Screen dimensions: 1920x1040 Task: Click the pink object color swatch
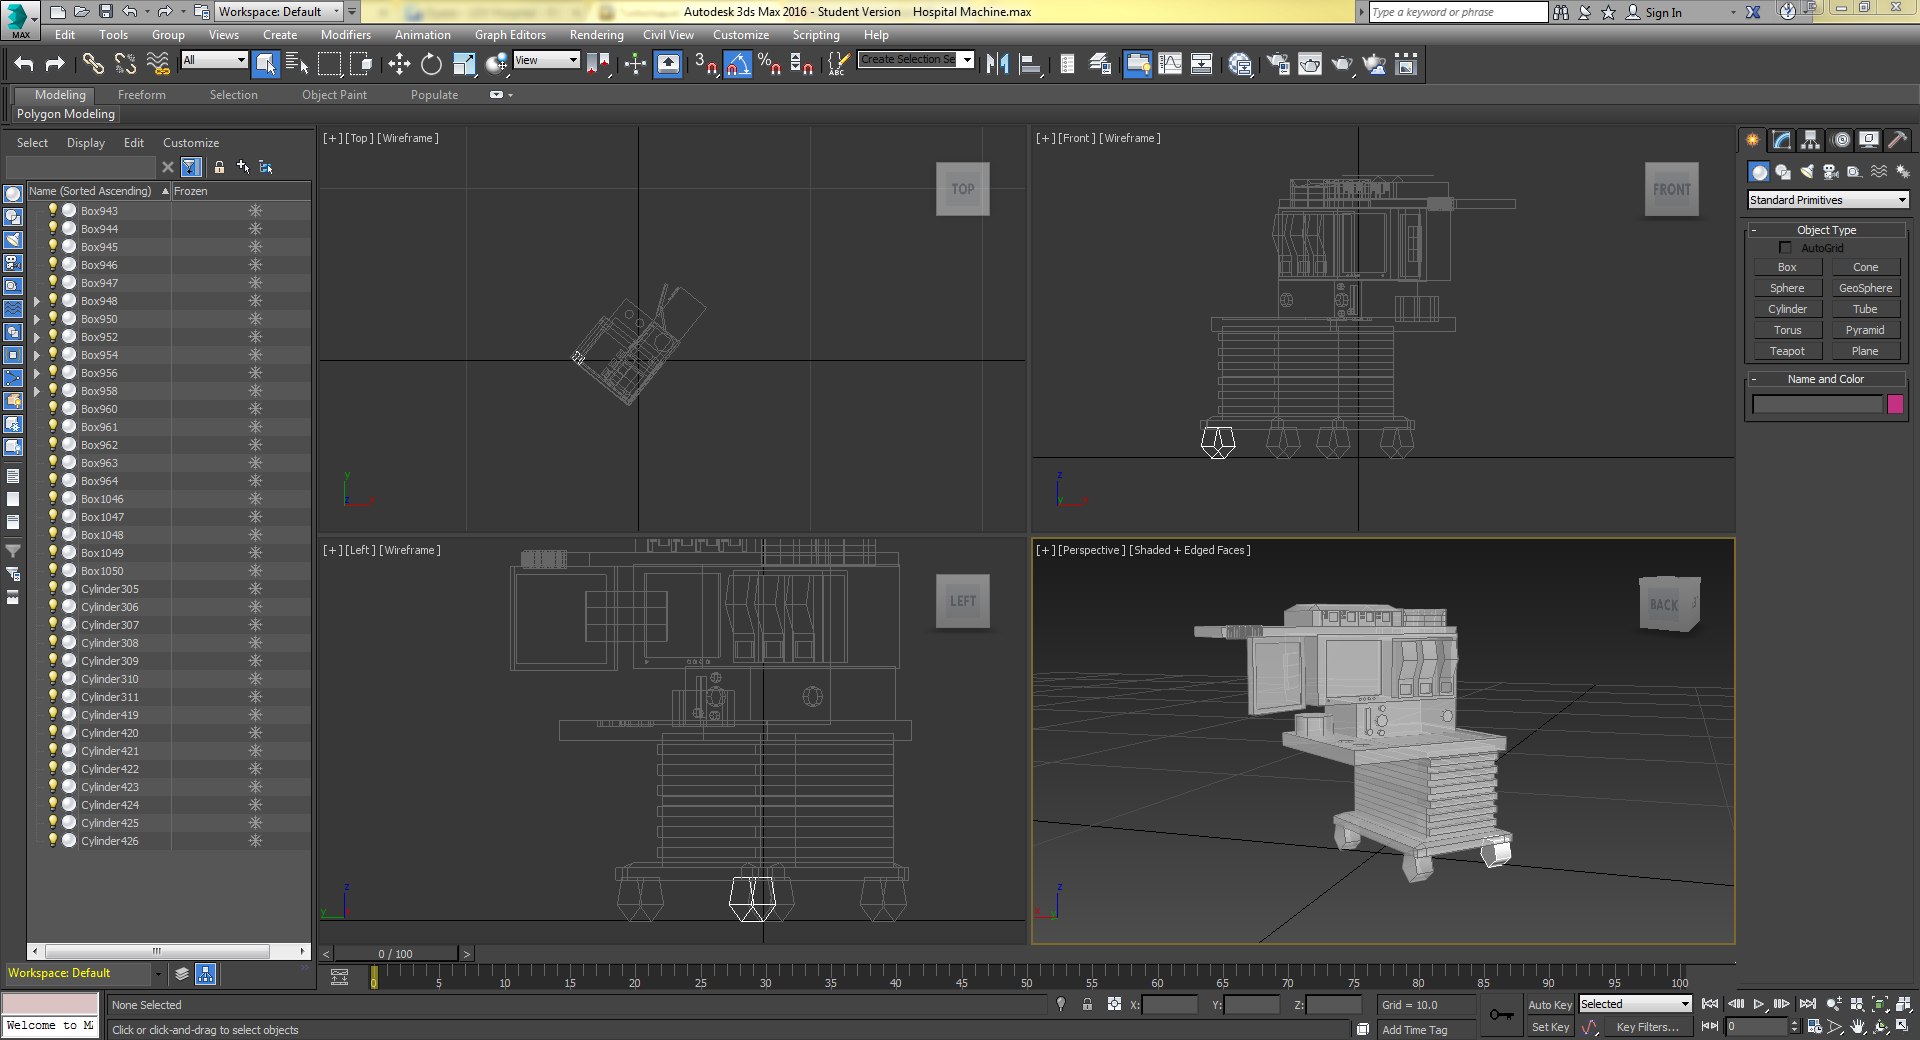[1895, 404]
